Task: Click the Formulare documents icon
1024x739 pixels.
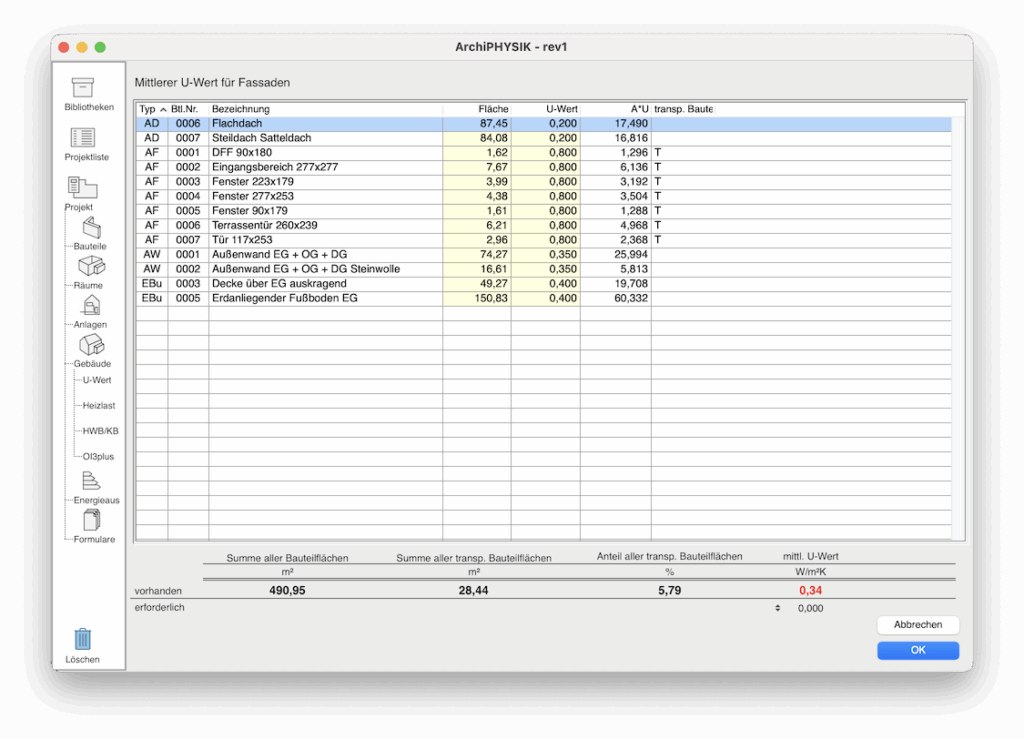Action: tap(92, 520)
